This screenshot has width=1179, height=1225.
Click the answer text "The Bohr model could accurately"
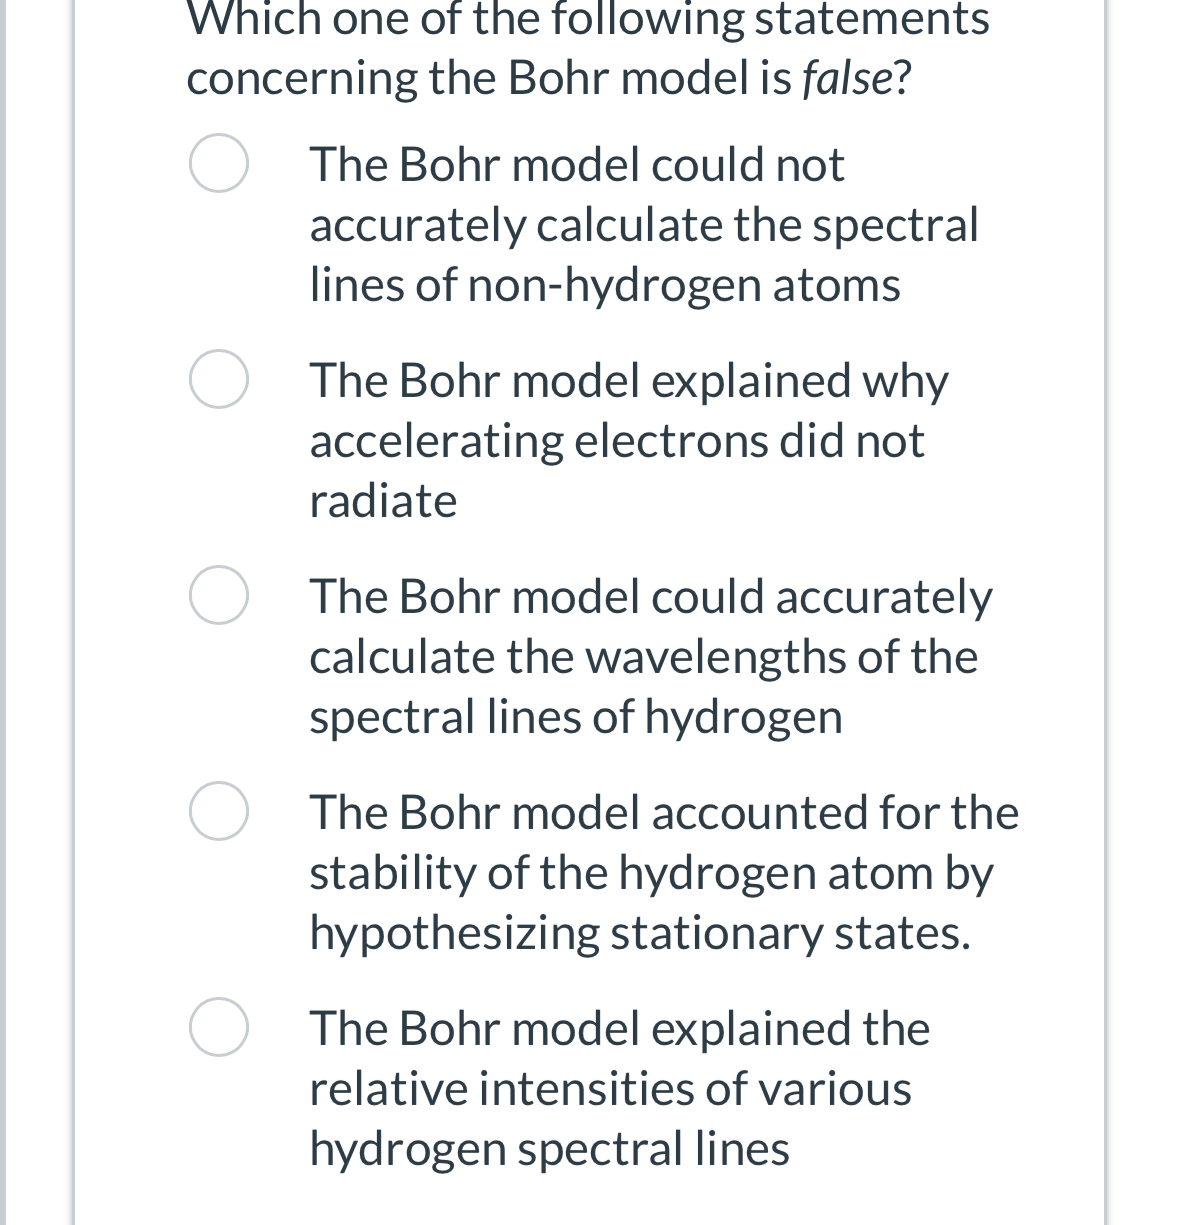click(651, 597)
